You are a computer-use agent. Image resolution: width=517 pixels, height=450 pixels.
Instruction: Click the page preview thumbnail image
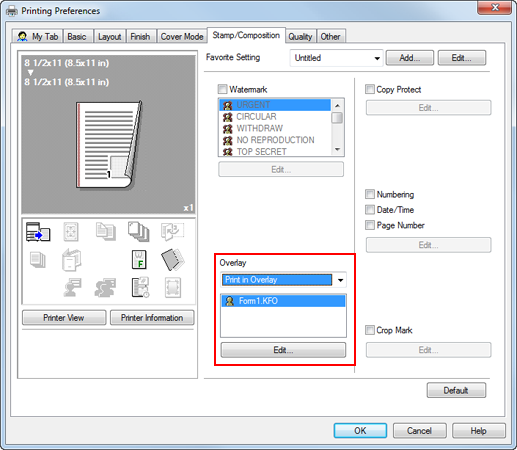coord(109,145)
